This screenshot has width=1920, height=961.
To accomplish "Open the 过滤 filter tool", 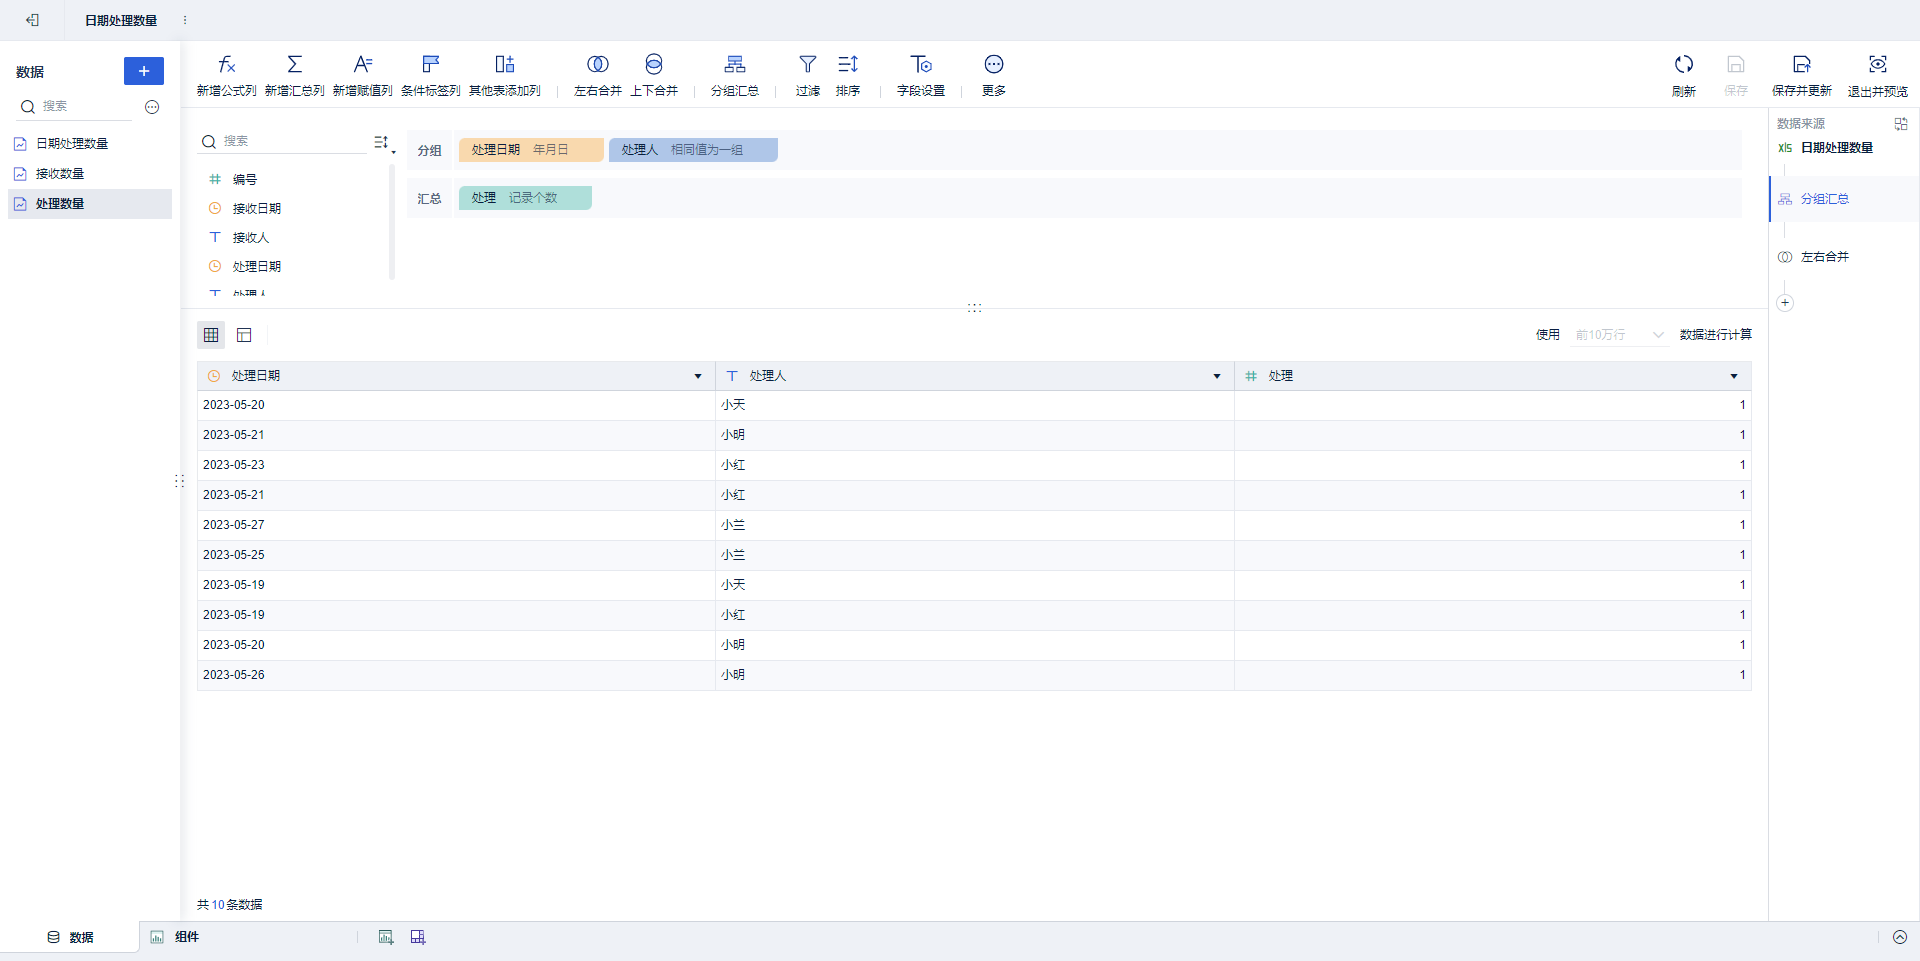I will [808, 65].
